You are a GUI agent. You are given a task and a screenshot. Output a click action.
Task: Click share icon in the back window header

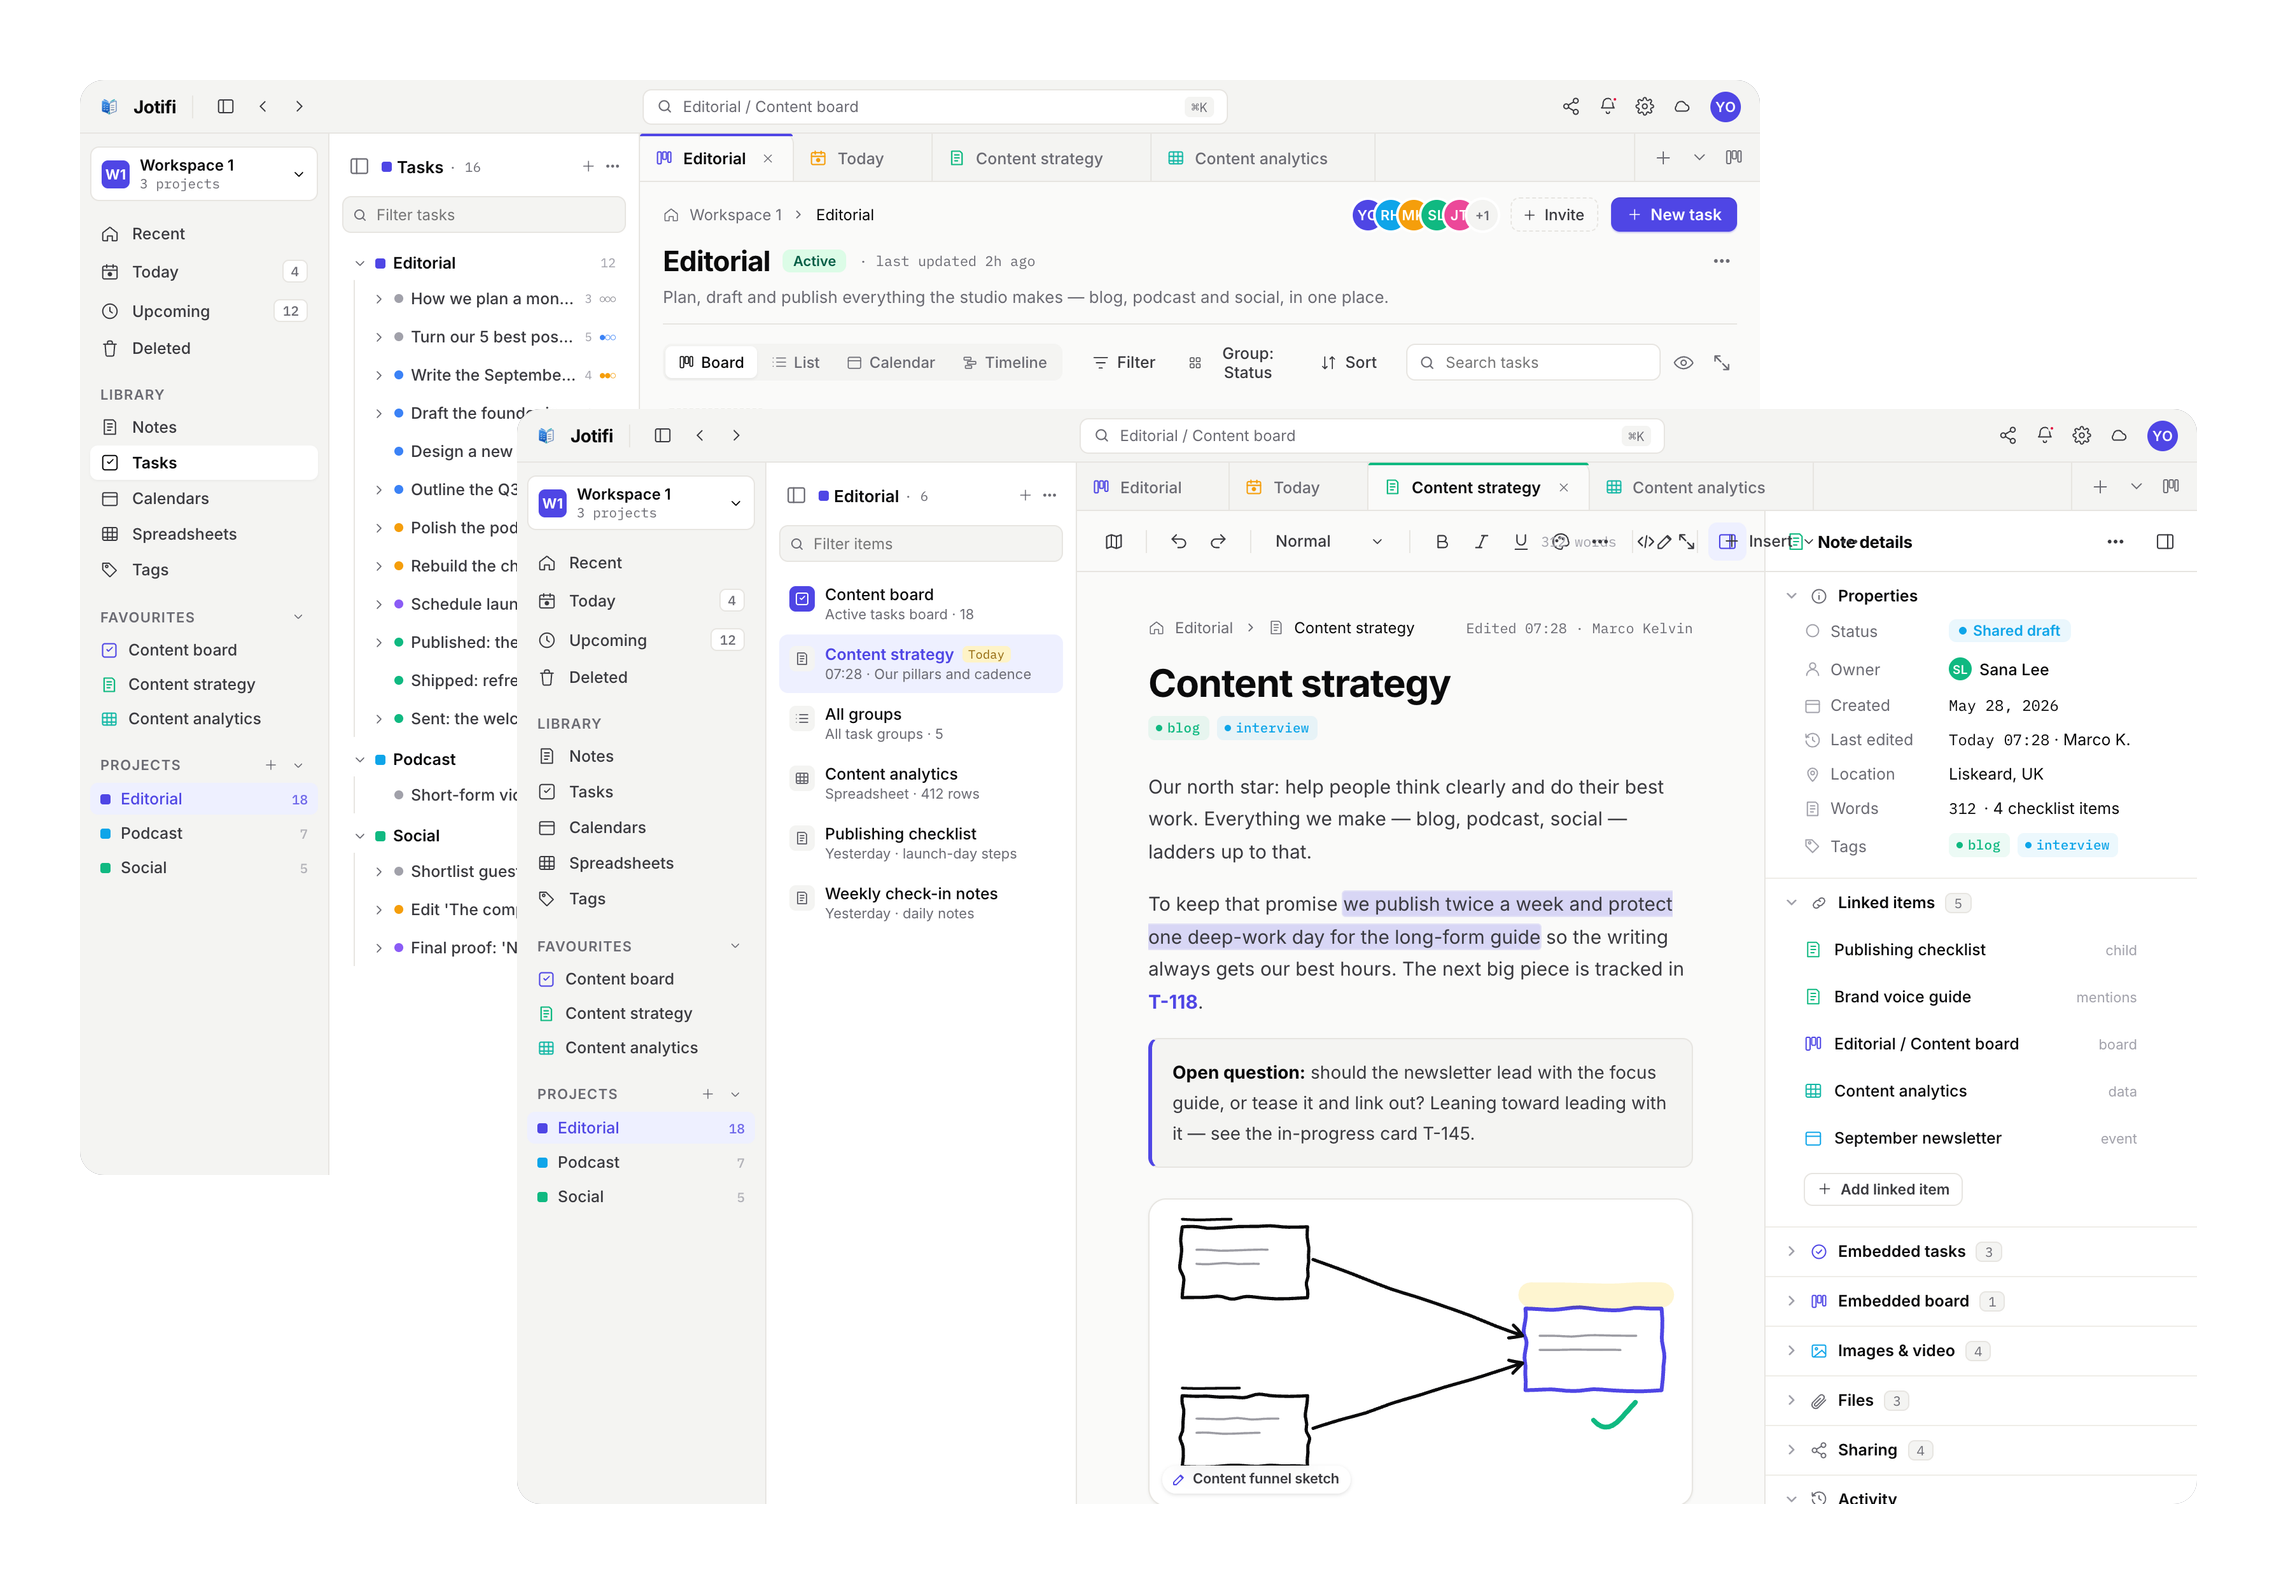point(1570,107)
